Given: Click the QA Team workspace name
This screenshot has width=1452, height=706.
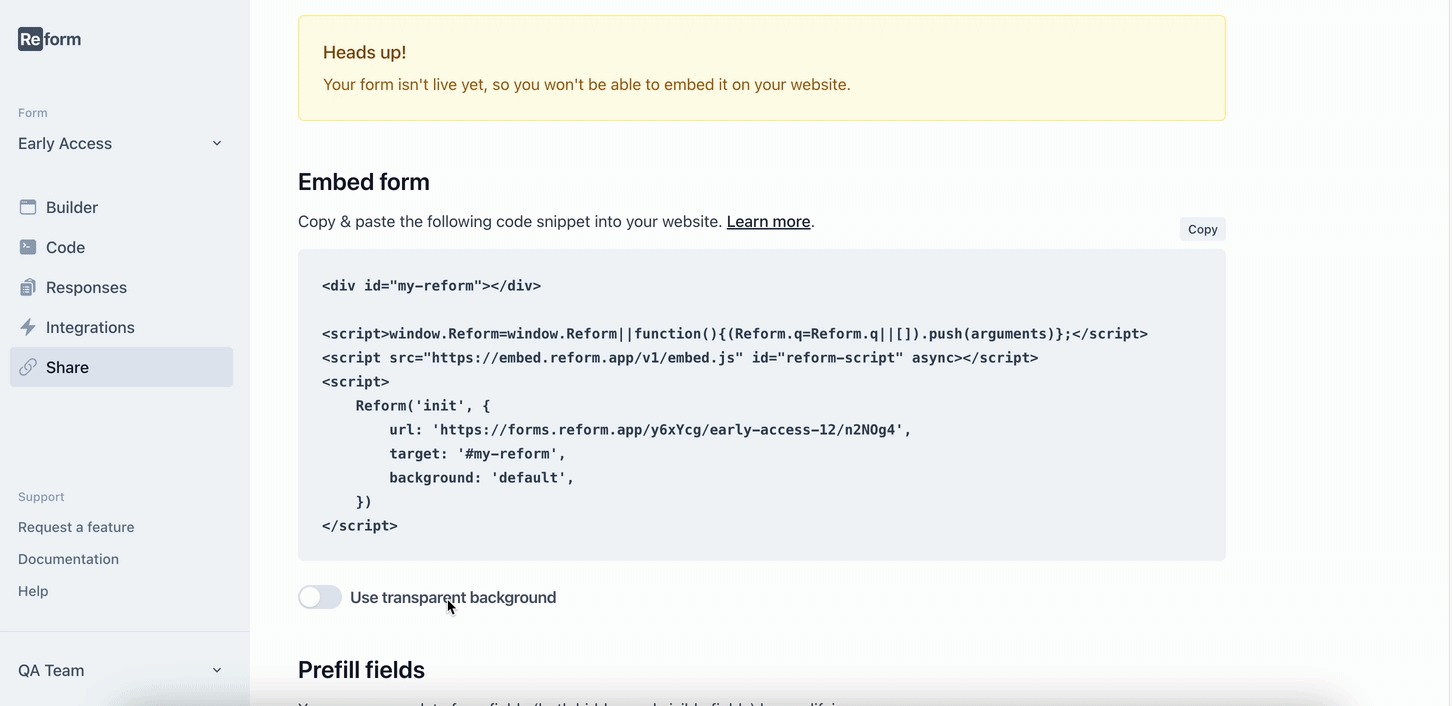Looking at the screenshot, I should tap(51, 670).
